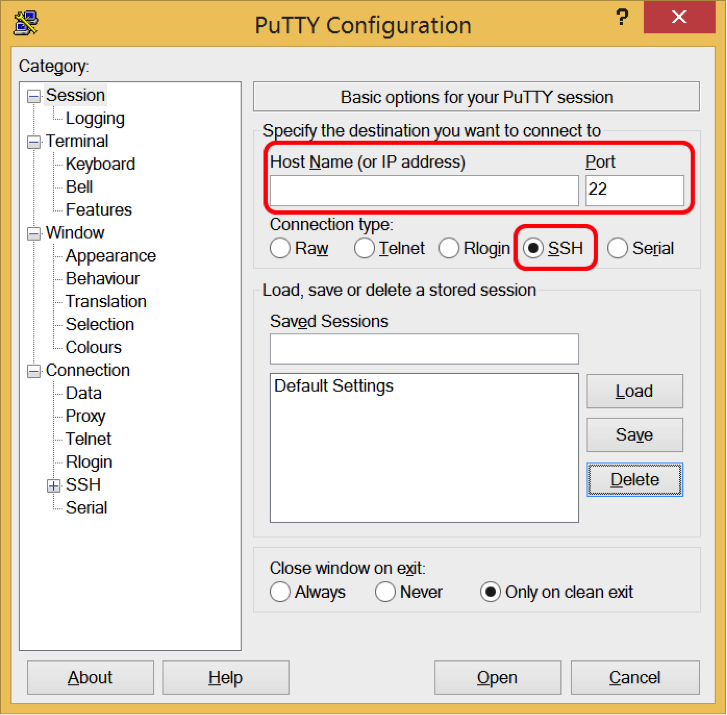Open the Selection category

pyautogui.click(x=100, y=324)
